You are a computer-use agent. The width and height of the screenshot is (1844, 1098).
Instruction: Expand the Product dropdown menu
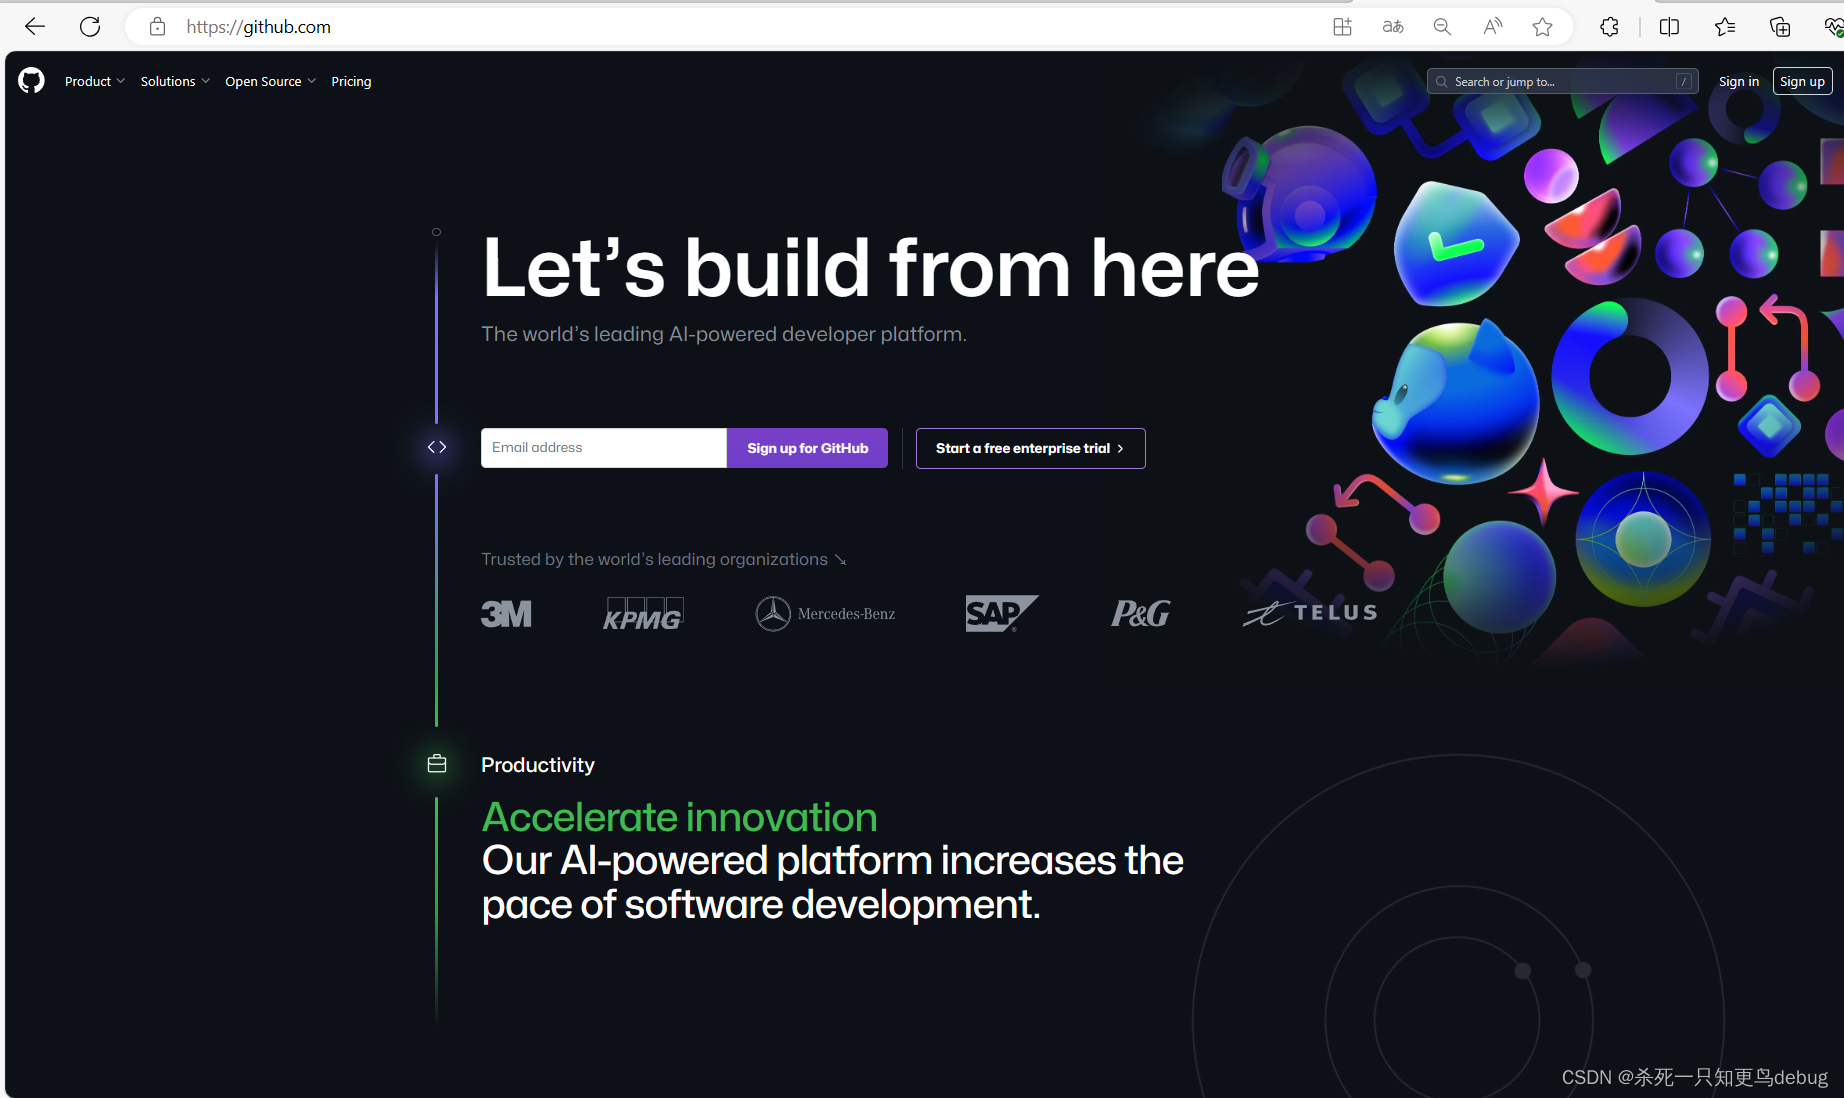tap(95, 82)
